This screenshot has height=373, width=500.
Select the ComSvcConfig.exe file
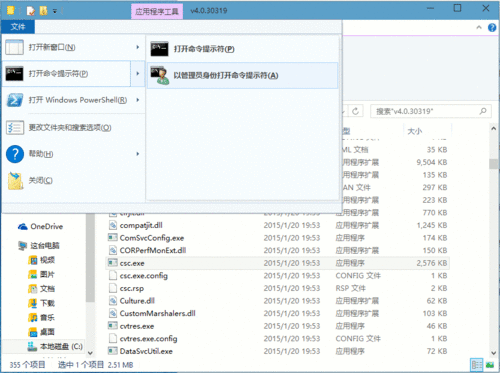pos(152,238)
